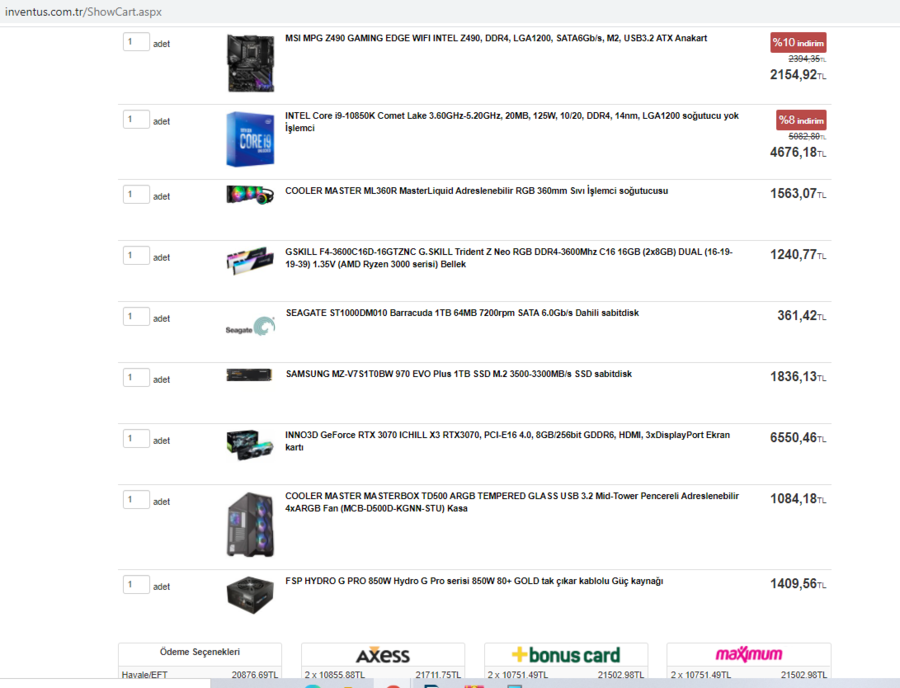Edit quantity field for FSP Hydro G PRO

pos(136,585)
